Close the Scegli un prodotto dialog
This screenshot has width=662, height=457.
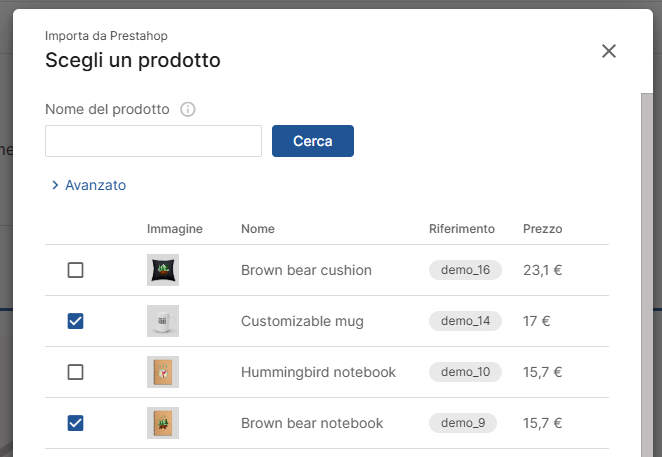[609, 51]
